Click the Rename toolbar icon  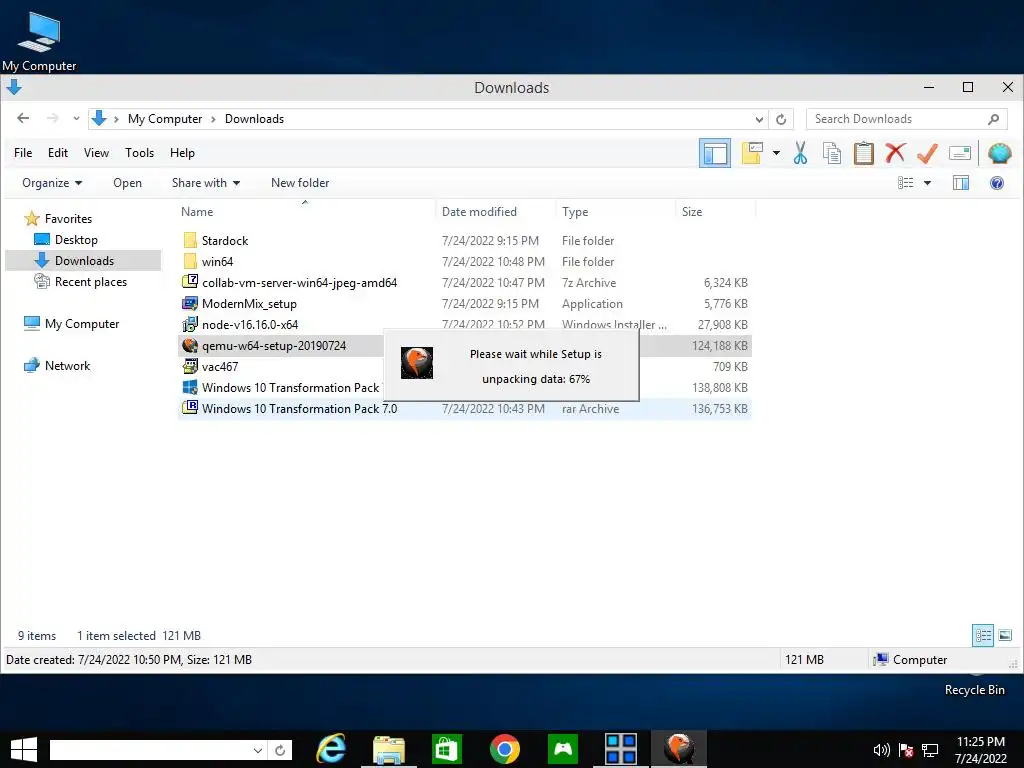pos(960,153)
